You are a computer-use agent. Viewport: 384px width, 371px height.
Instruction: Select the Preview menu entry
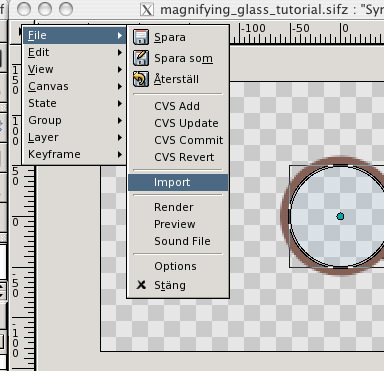tap(178, 224)
